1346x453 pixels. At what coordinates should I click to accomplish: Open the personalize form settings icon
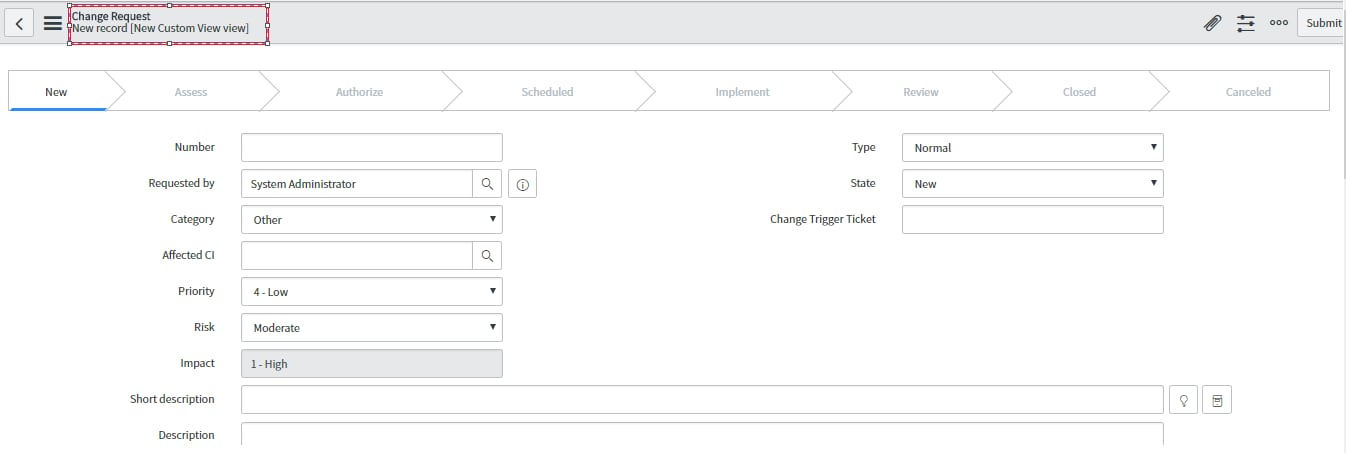coord(1246,23)
